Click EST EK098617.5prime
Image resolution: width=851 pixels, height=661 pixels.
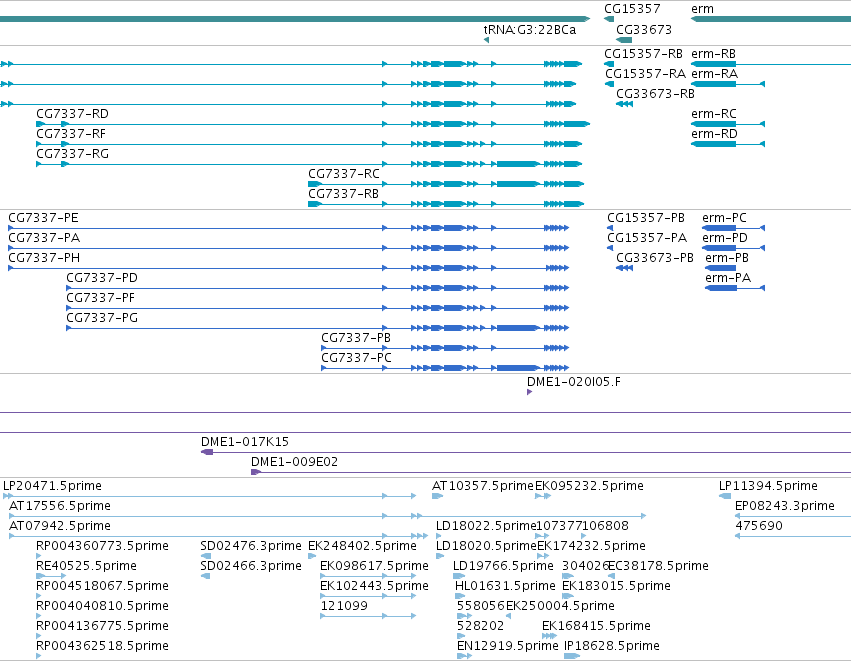[374, 567]
